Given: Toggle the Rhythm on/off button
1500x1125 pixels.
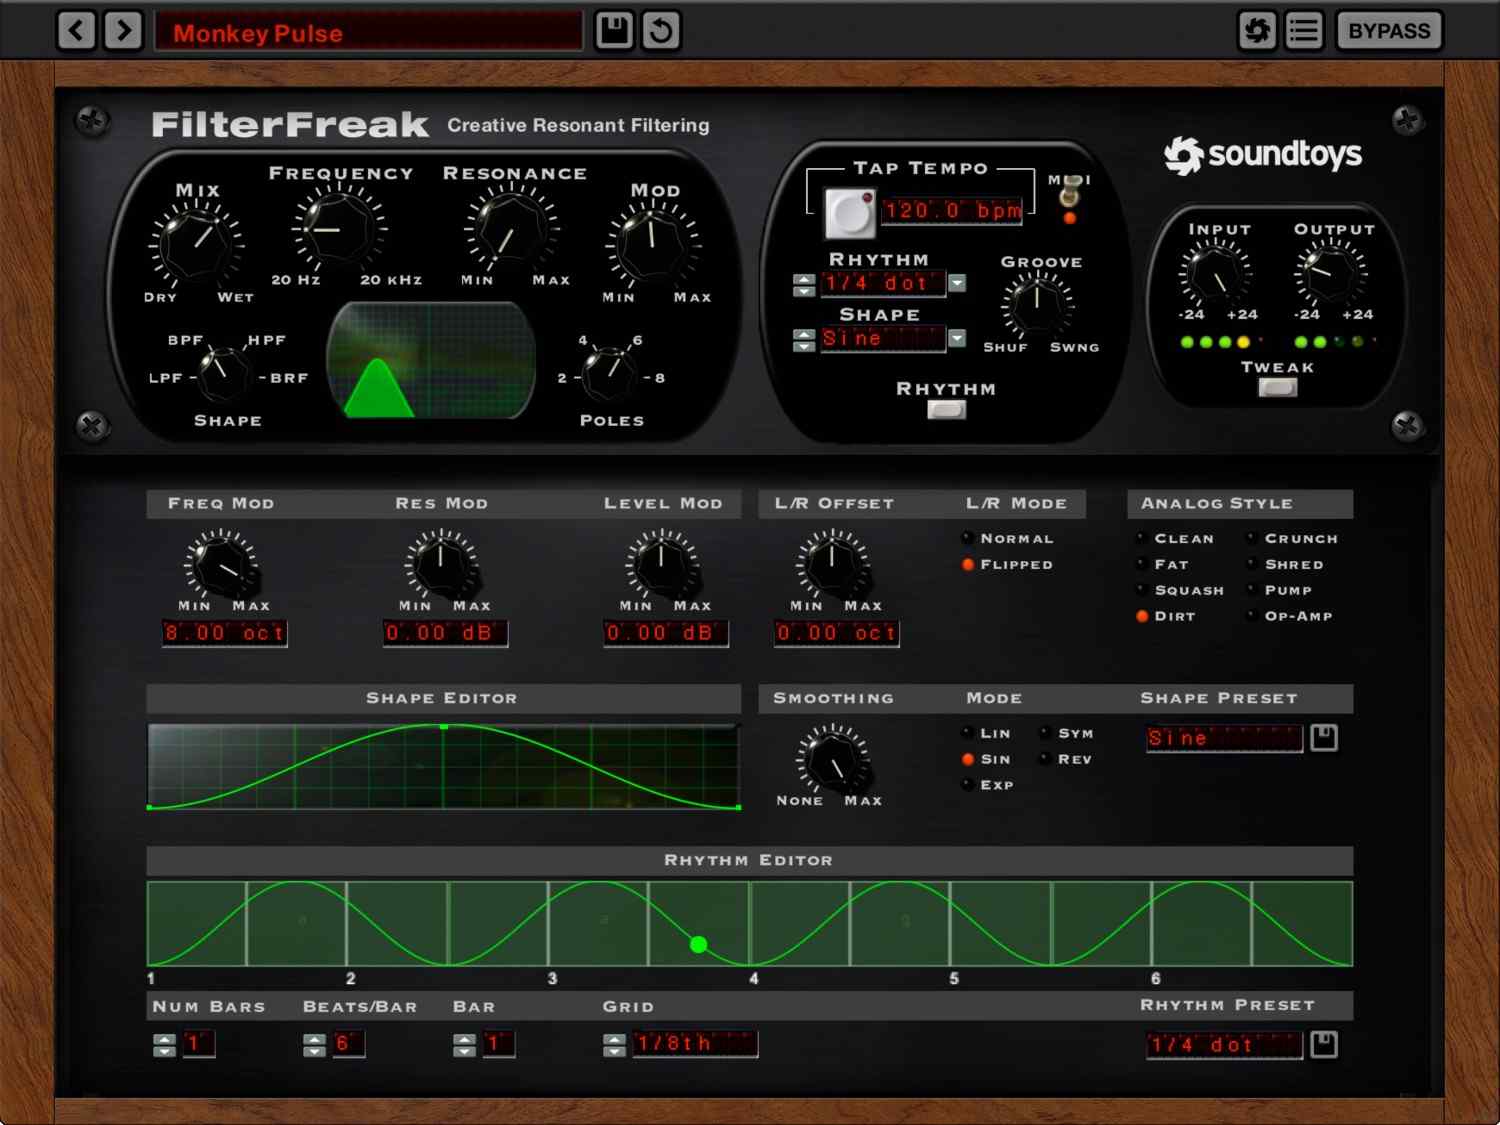Looking at the screenshot, I should 945,409.
